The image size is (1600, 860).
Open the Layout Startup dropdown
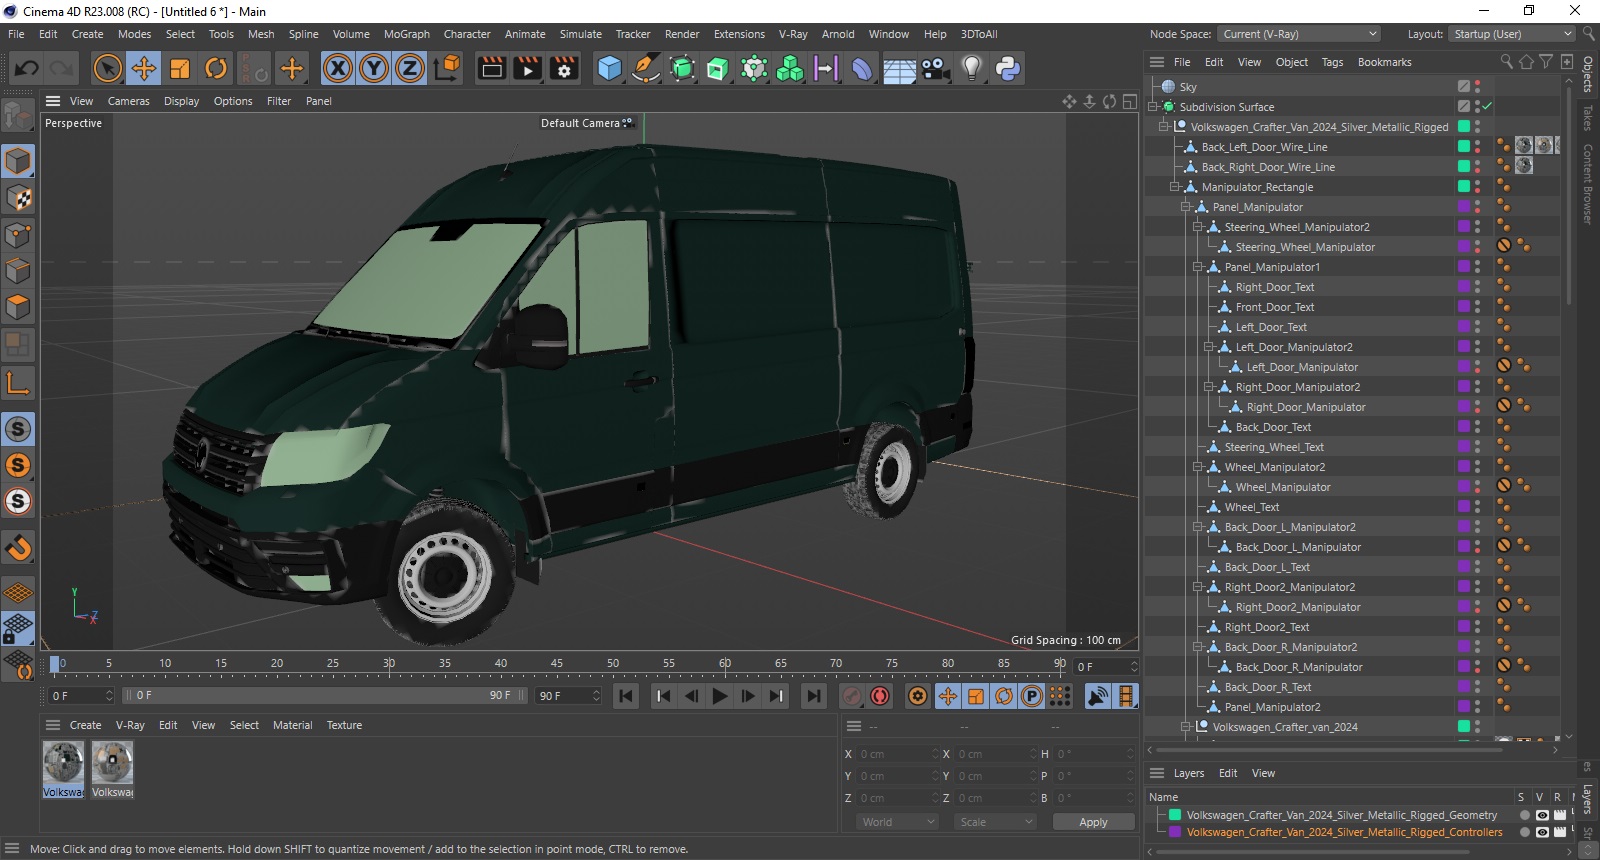click(1511, 34)
